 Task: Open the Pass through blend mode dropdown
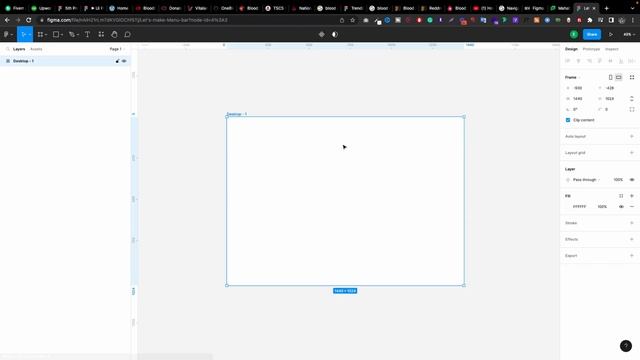click(x=586, y=180)
